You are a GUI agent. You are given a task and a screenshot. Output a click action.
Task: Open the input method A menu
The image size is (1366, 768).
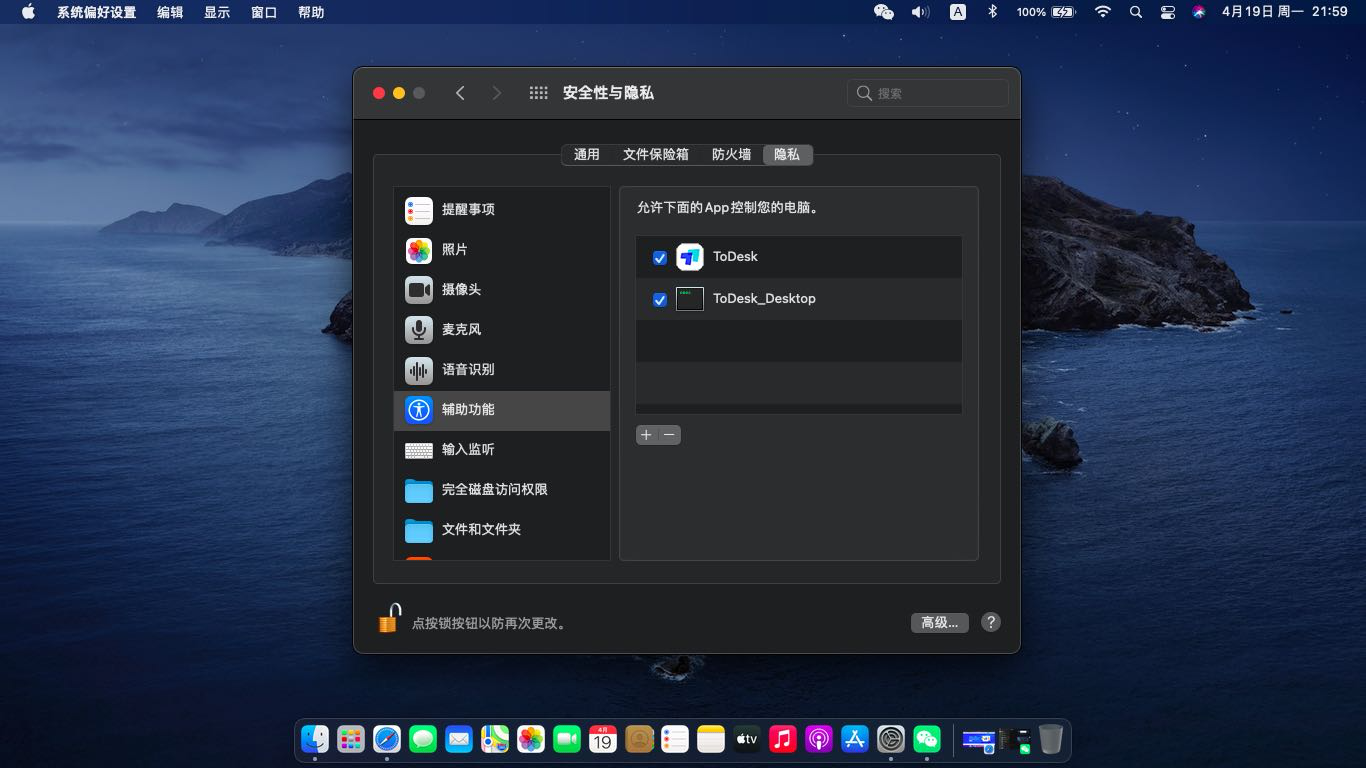[958, 12]
